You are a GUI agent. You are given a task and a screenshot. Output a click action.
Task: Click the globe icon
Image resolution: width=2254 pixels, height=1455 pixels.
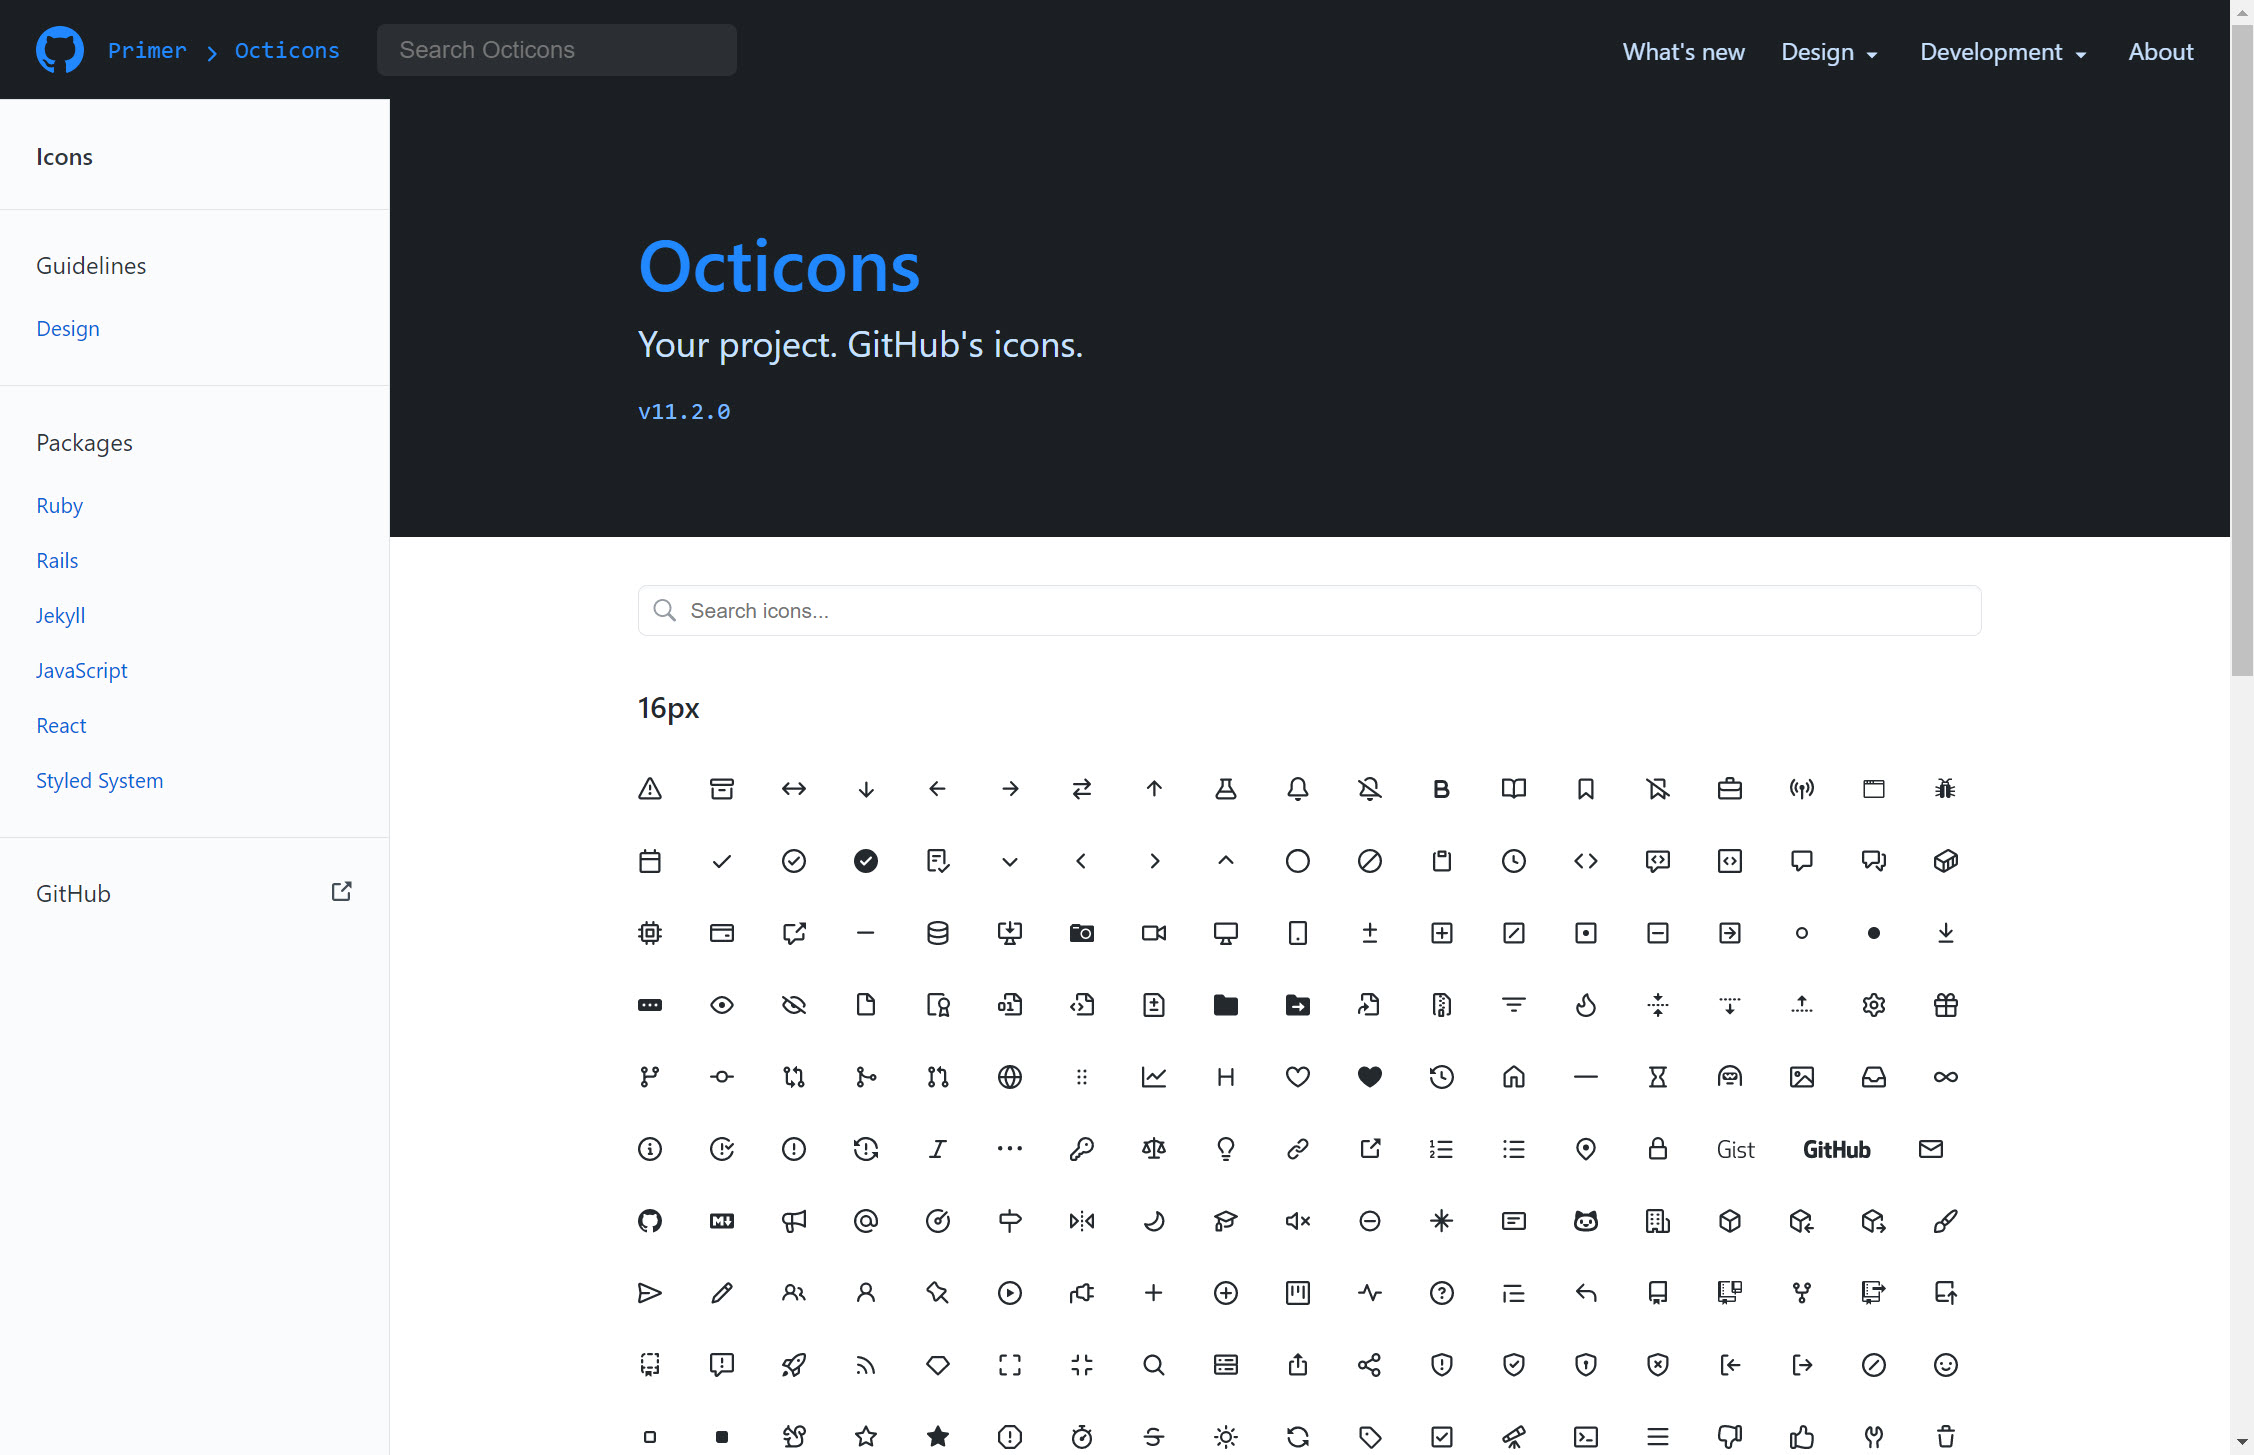pyautogui.click(x=1010, y=1077)
